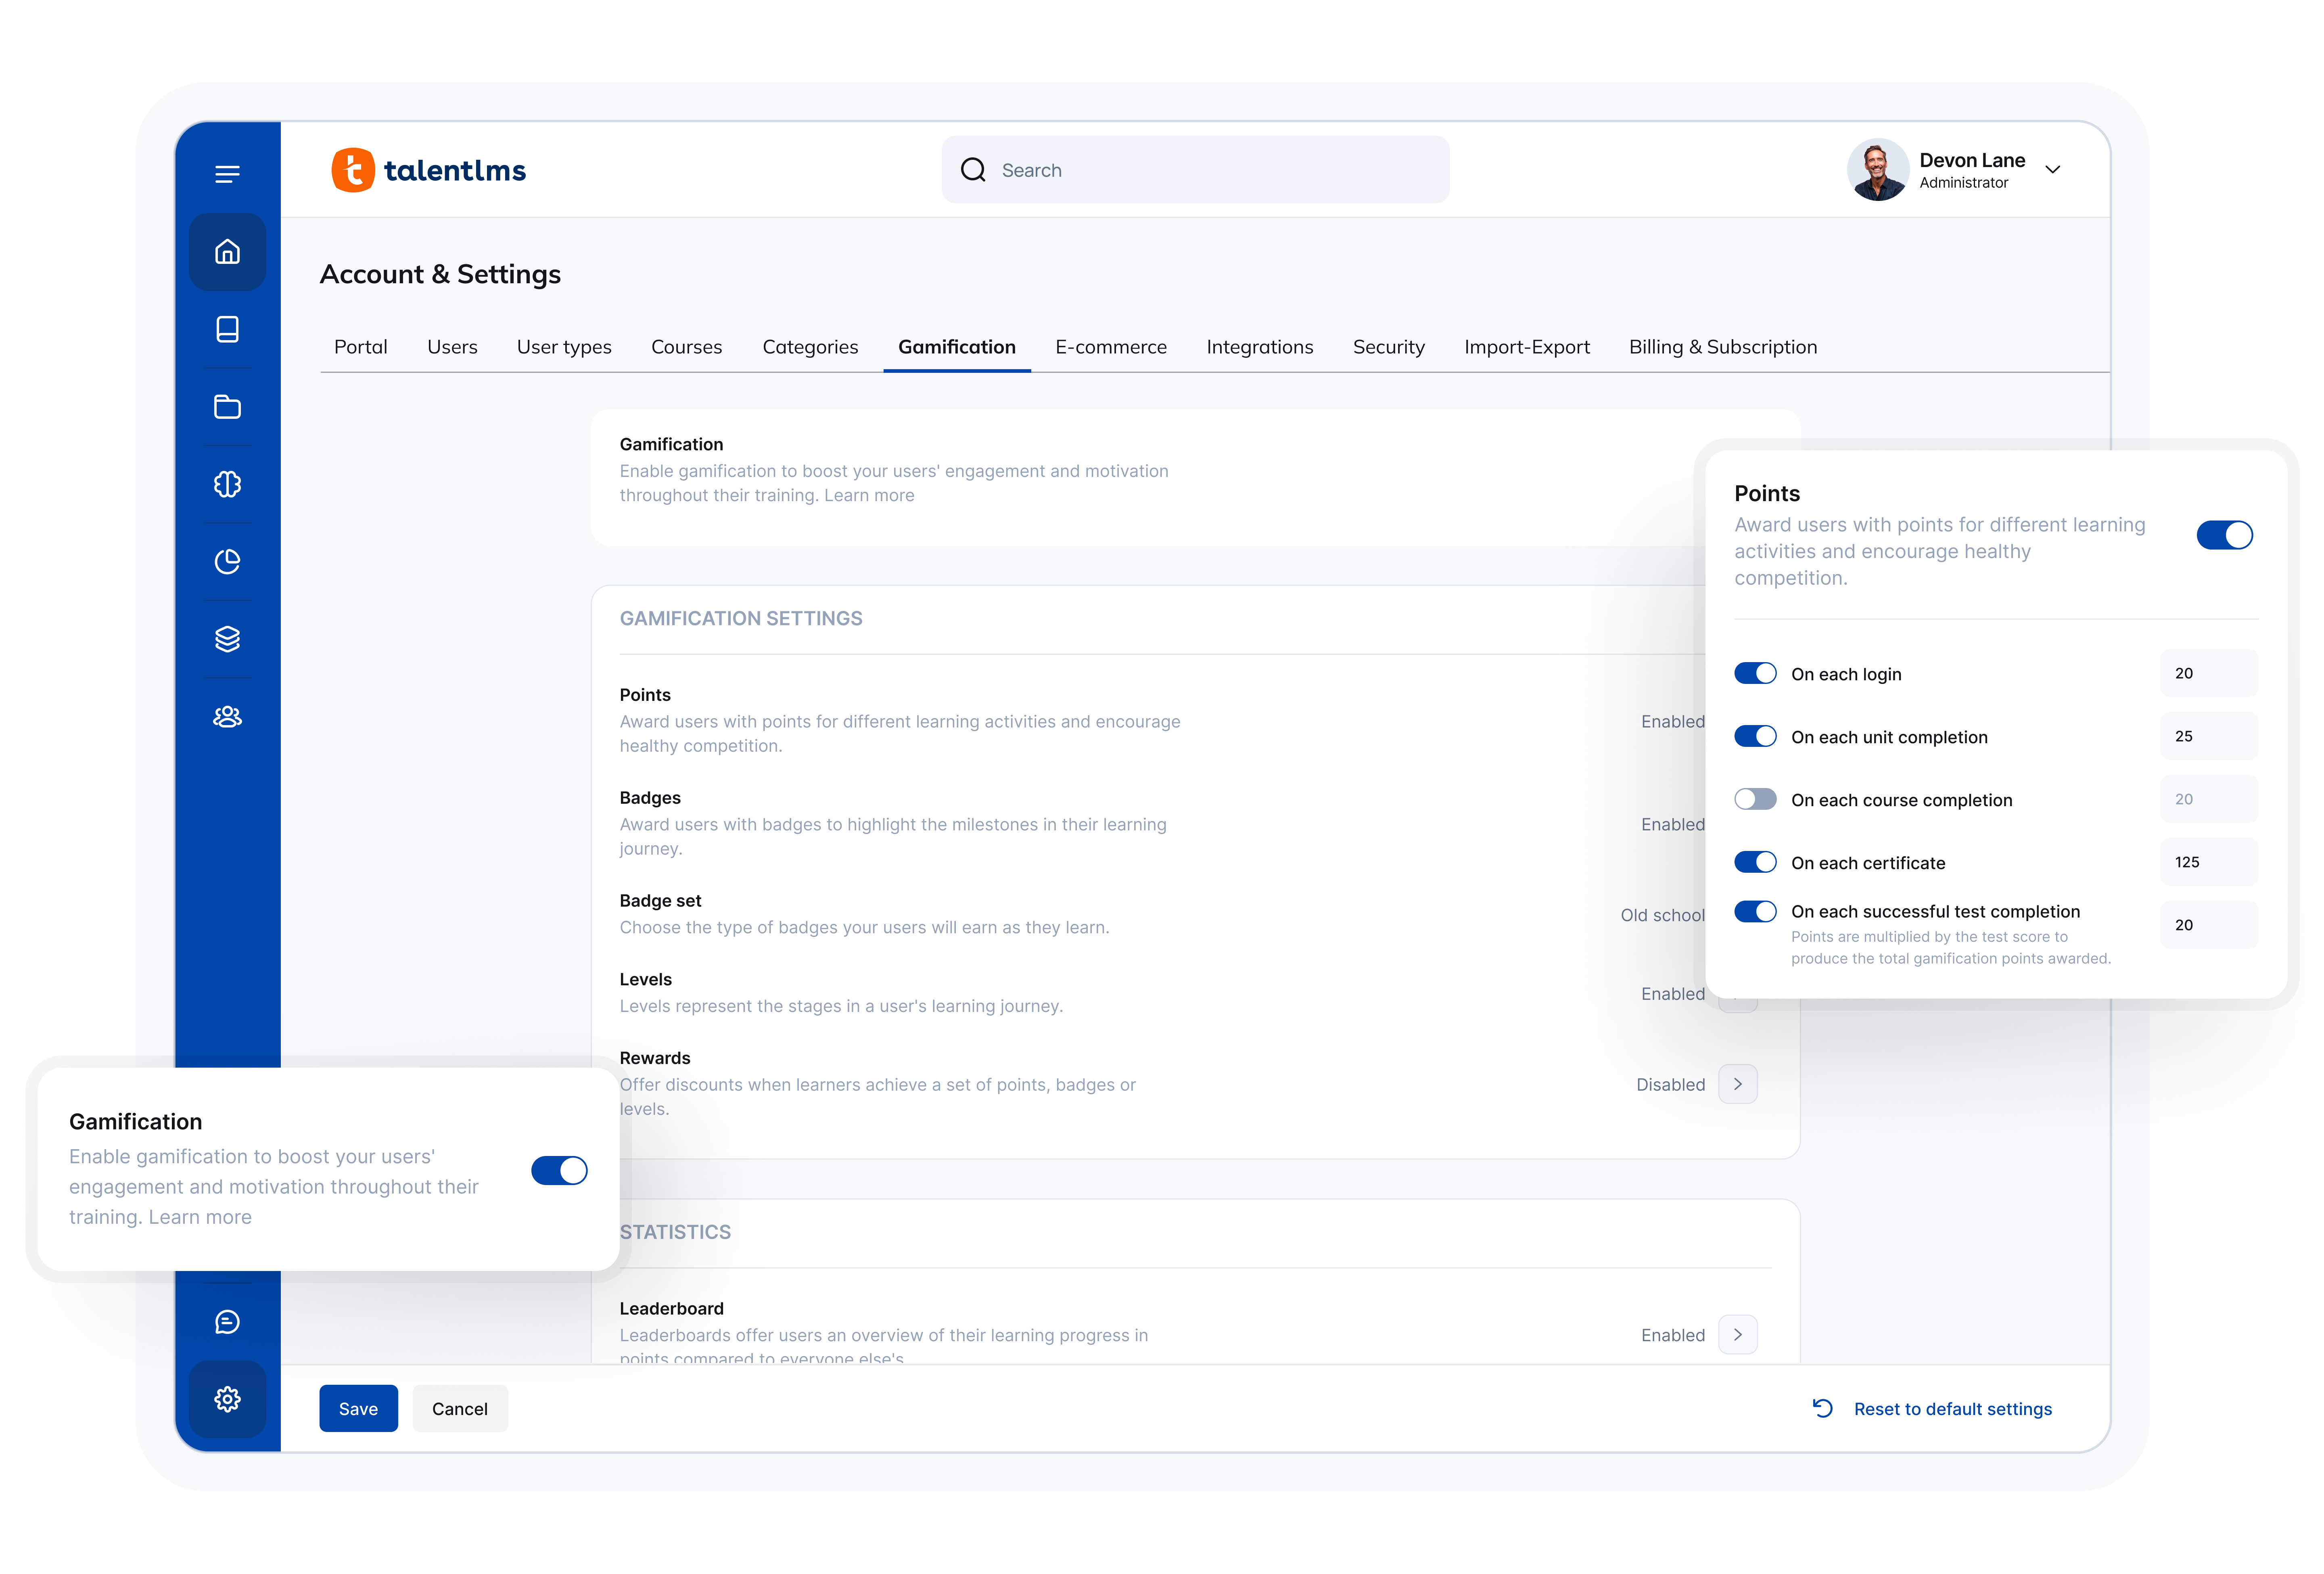
Task: Open the pie chart reports icon
Action: 227,562
